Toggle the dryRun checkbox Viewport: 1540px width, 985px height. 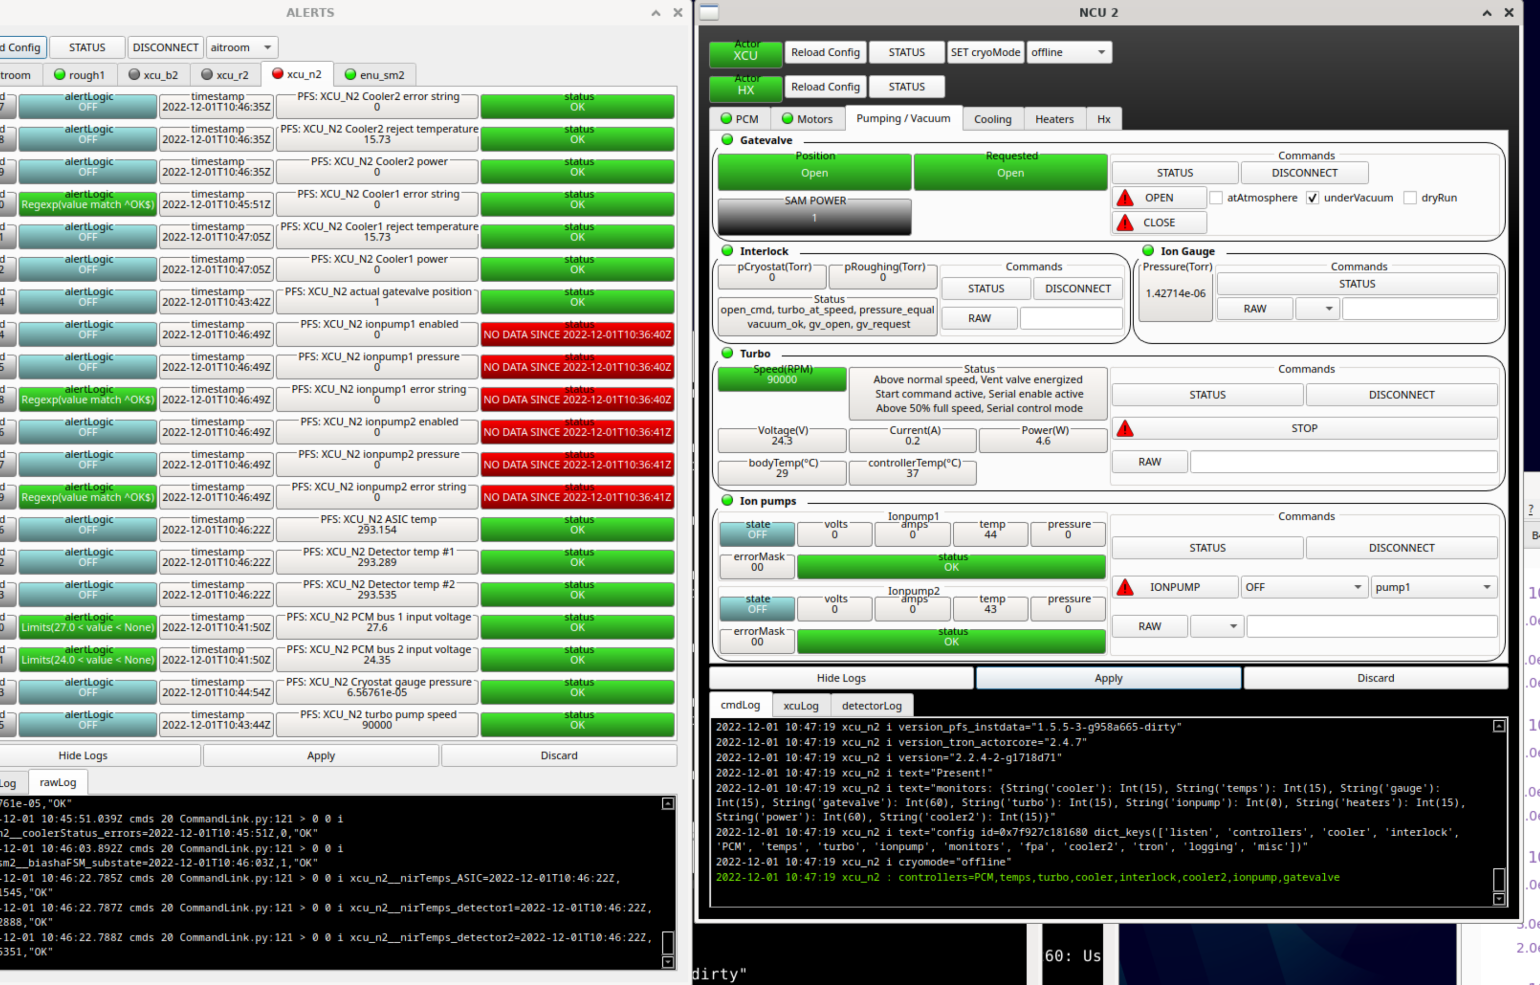tap(1410, 198)
